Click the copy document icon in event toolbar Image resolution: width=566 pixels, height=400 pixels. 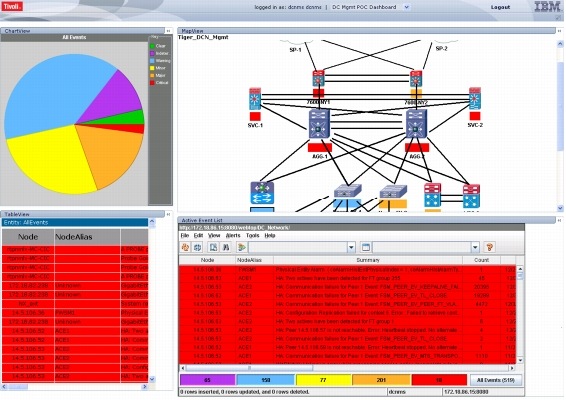(x=214, y=247)
